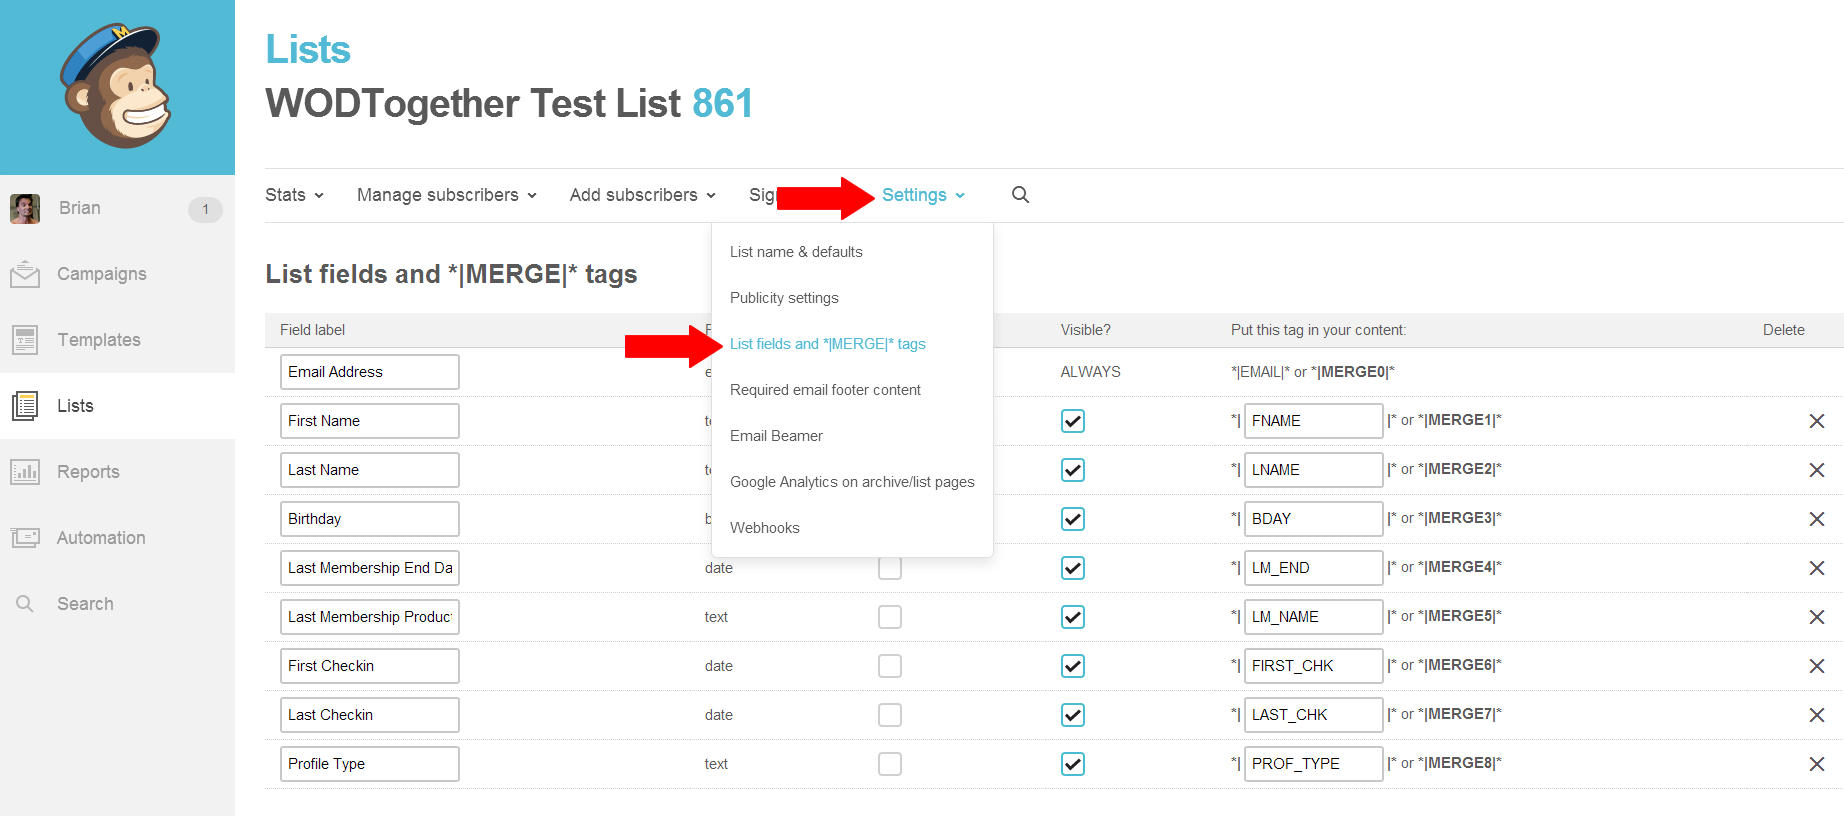This screenshot has width=1844, height=816.
Task: Choose Webhooks from Settings menu
Action: click(765, 528)
